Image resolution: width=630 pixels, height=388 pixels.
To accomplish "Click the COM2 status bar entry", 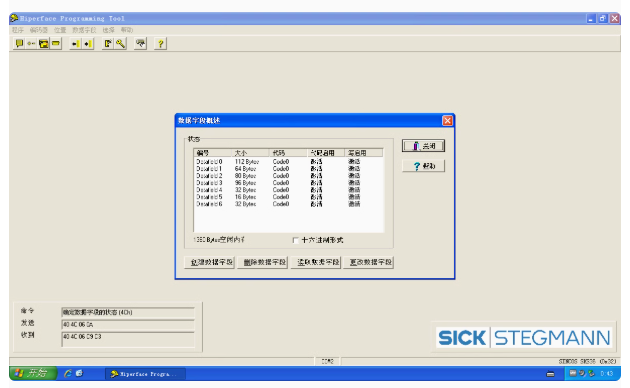I will coord(327,361).
